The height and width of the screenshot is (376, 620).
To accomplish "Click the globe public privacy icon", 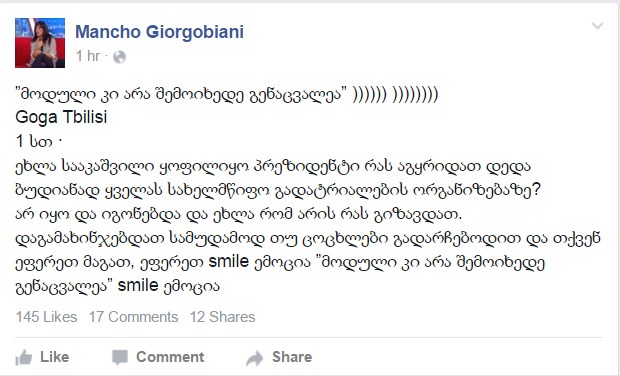I will pyautogui.click(x=119, y=57).
